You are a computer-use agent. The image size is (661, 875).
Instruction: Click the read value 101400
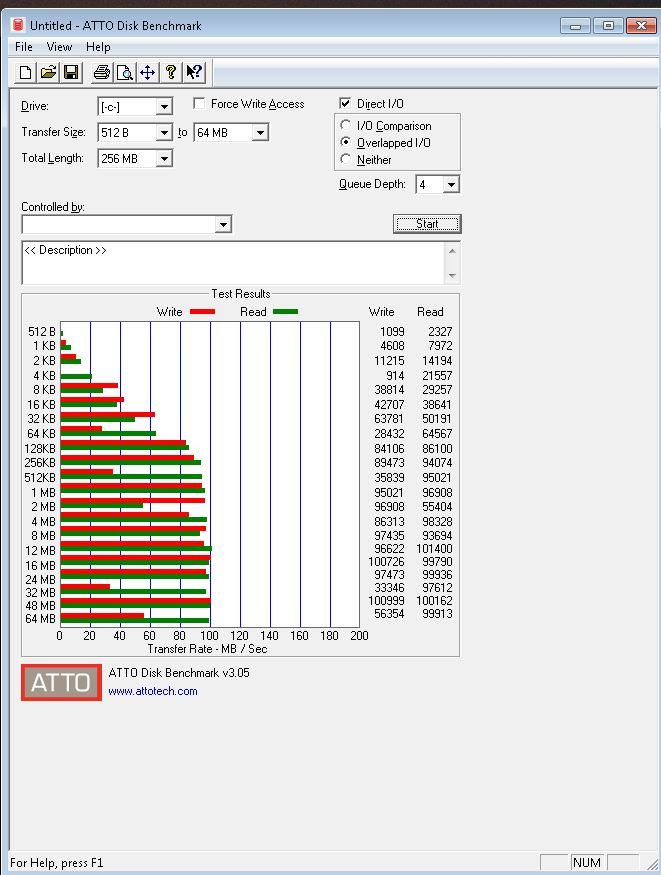click(435, 549)
